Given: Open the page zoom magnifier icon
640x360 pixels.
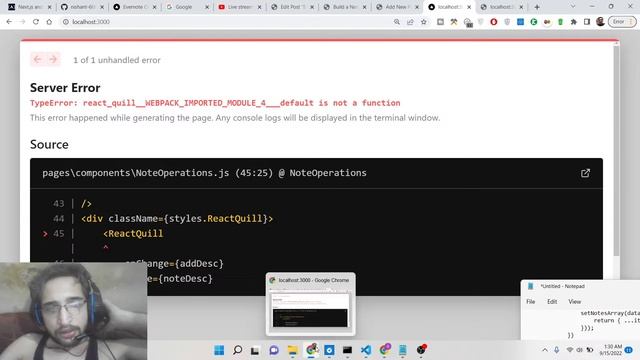Looking at the screenshot, I should (x=397, y=22).
